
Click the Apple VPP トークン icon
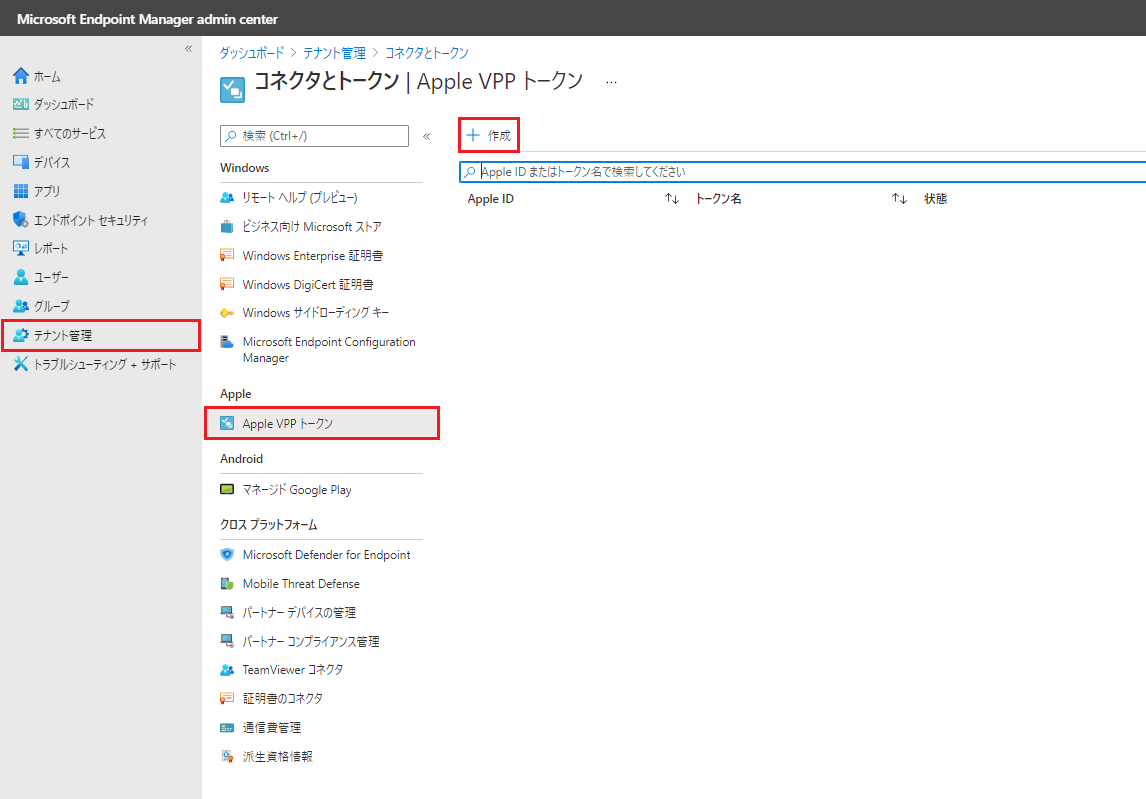227,423
